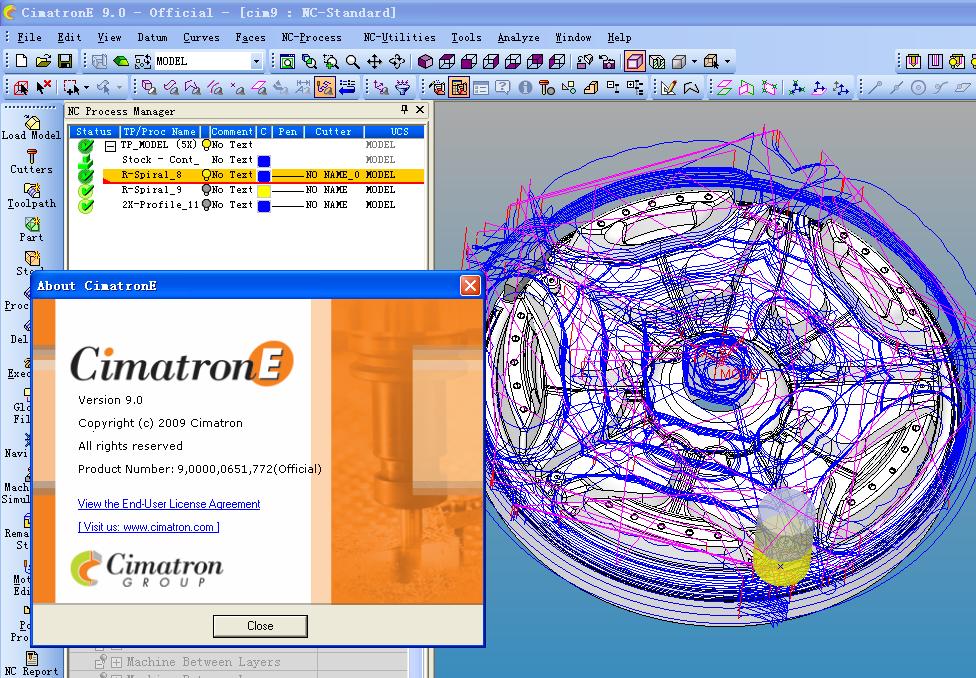
Task: Collapse the TP_MODEL (5X) tree node
Action: tap(110, 146)
